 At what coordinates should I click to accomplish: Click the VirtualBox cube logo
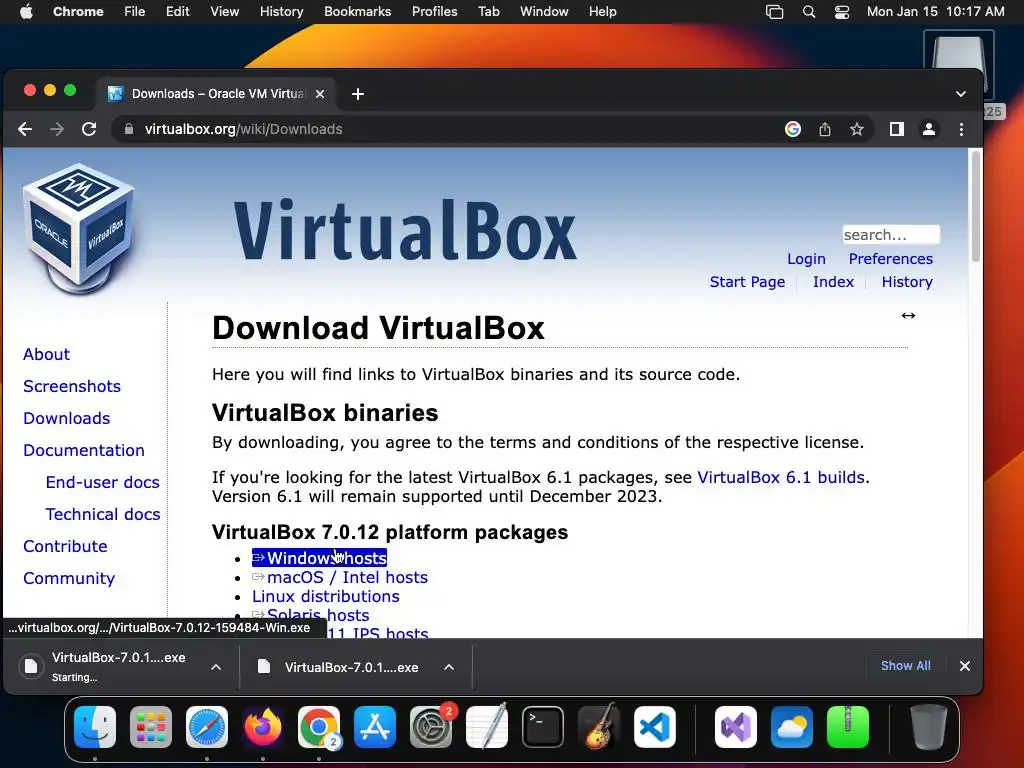point(78,229)
